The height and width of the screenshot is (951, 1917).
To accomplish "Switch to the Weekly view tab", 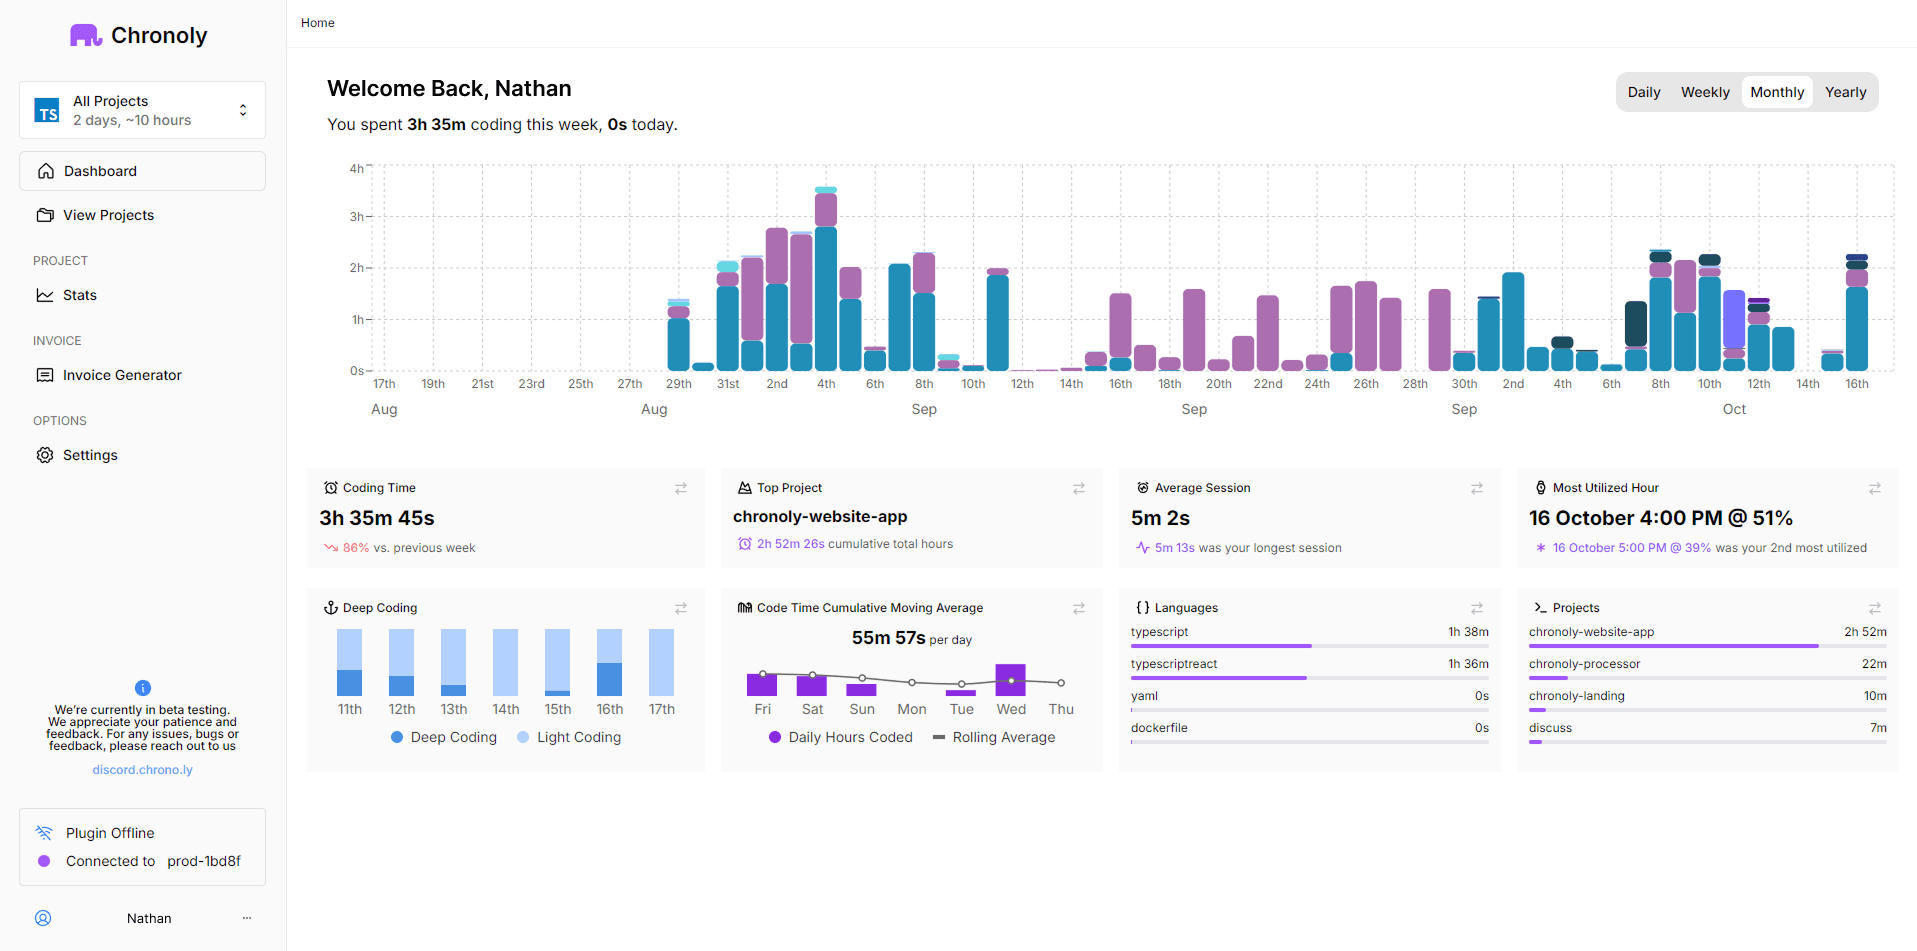I will [x=1704, y=92].
